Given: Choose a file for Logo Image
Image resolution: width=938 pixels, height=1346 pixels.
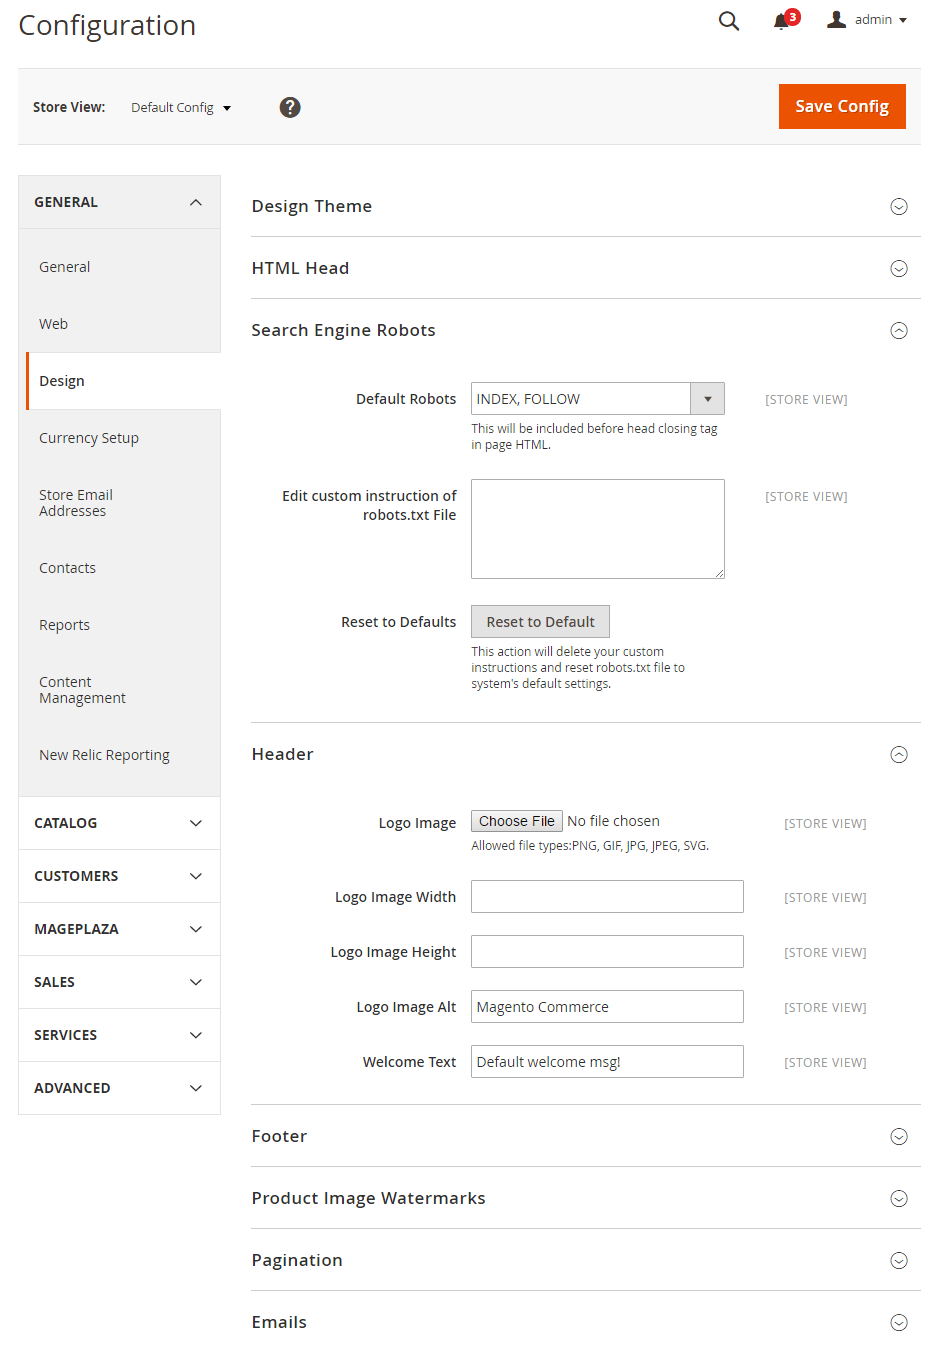Looking at the screenshot, I should click(x=516, y=820).
